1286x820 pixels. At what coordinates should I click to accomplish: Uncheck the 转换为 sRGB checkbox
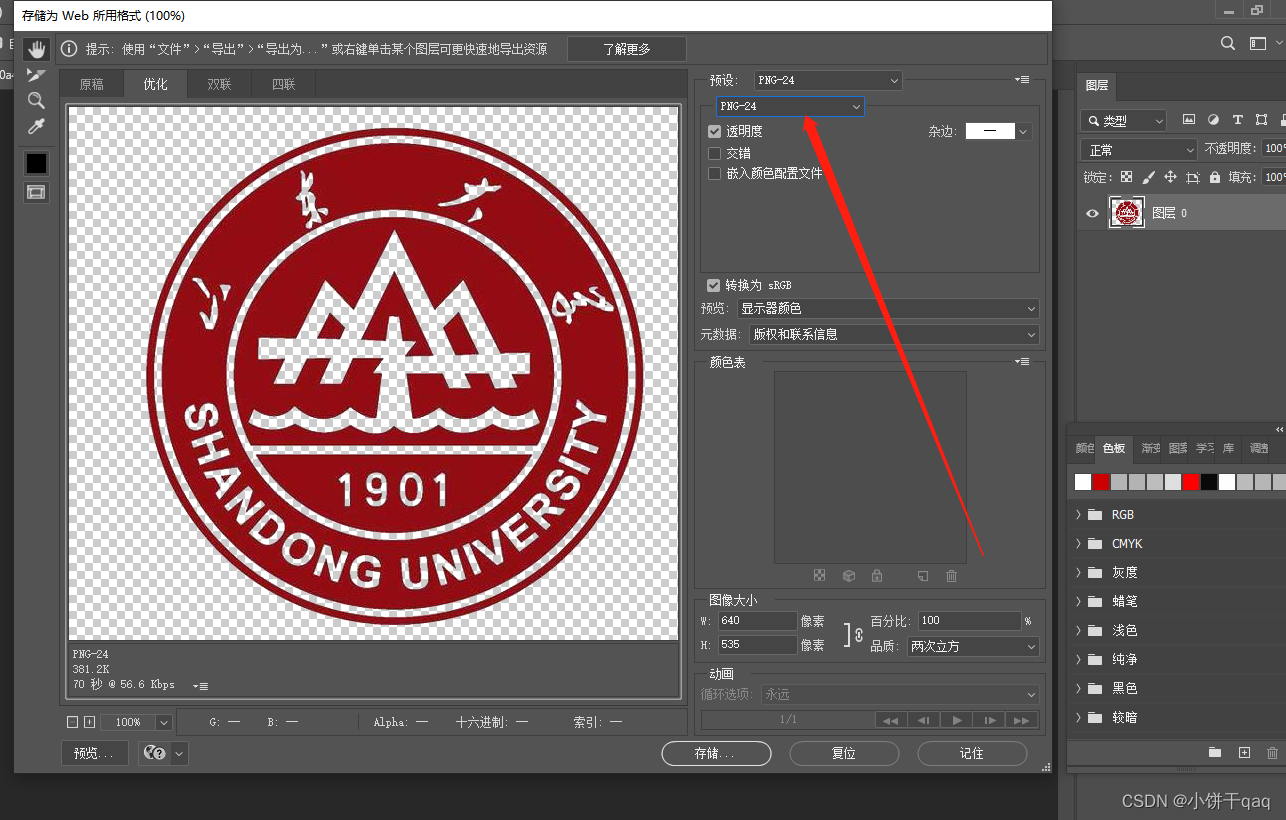[713, 285]
